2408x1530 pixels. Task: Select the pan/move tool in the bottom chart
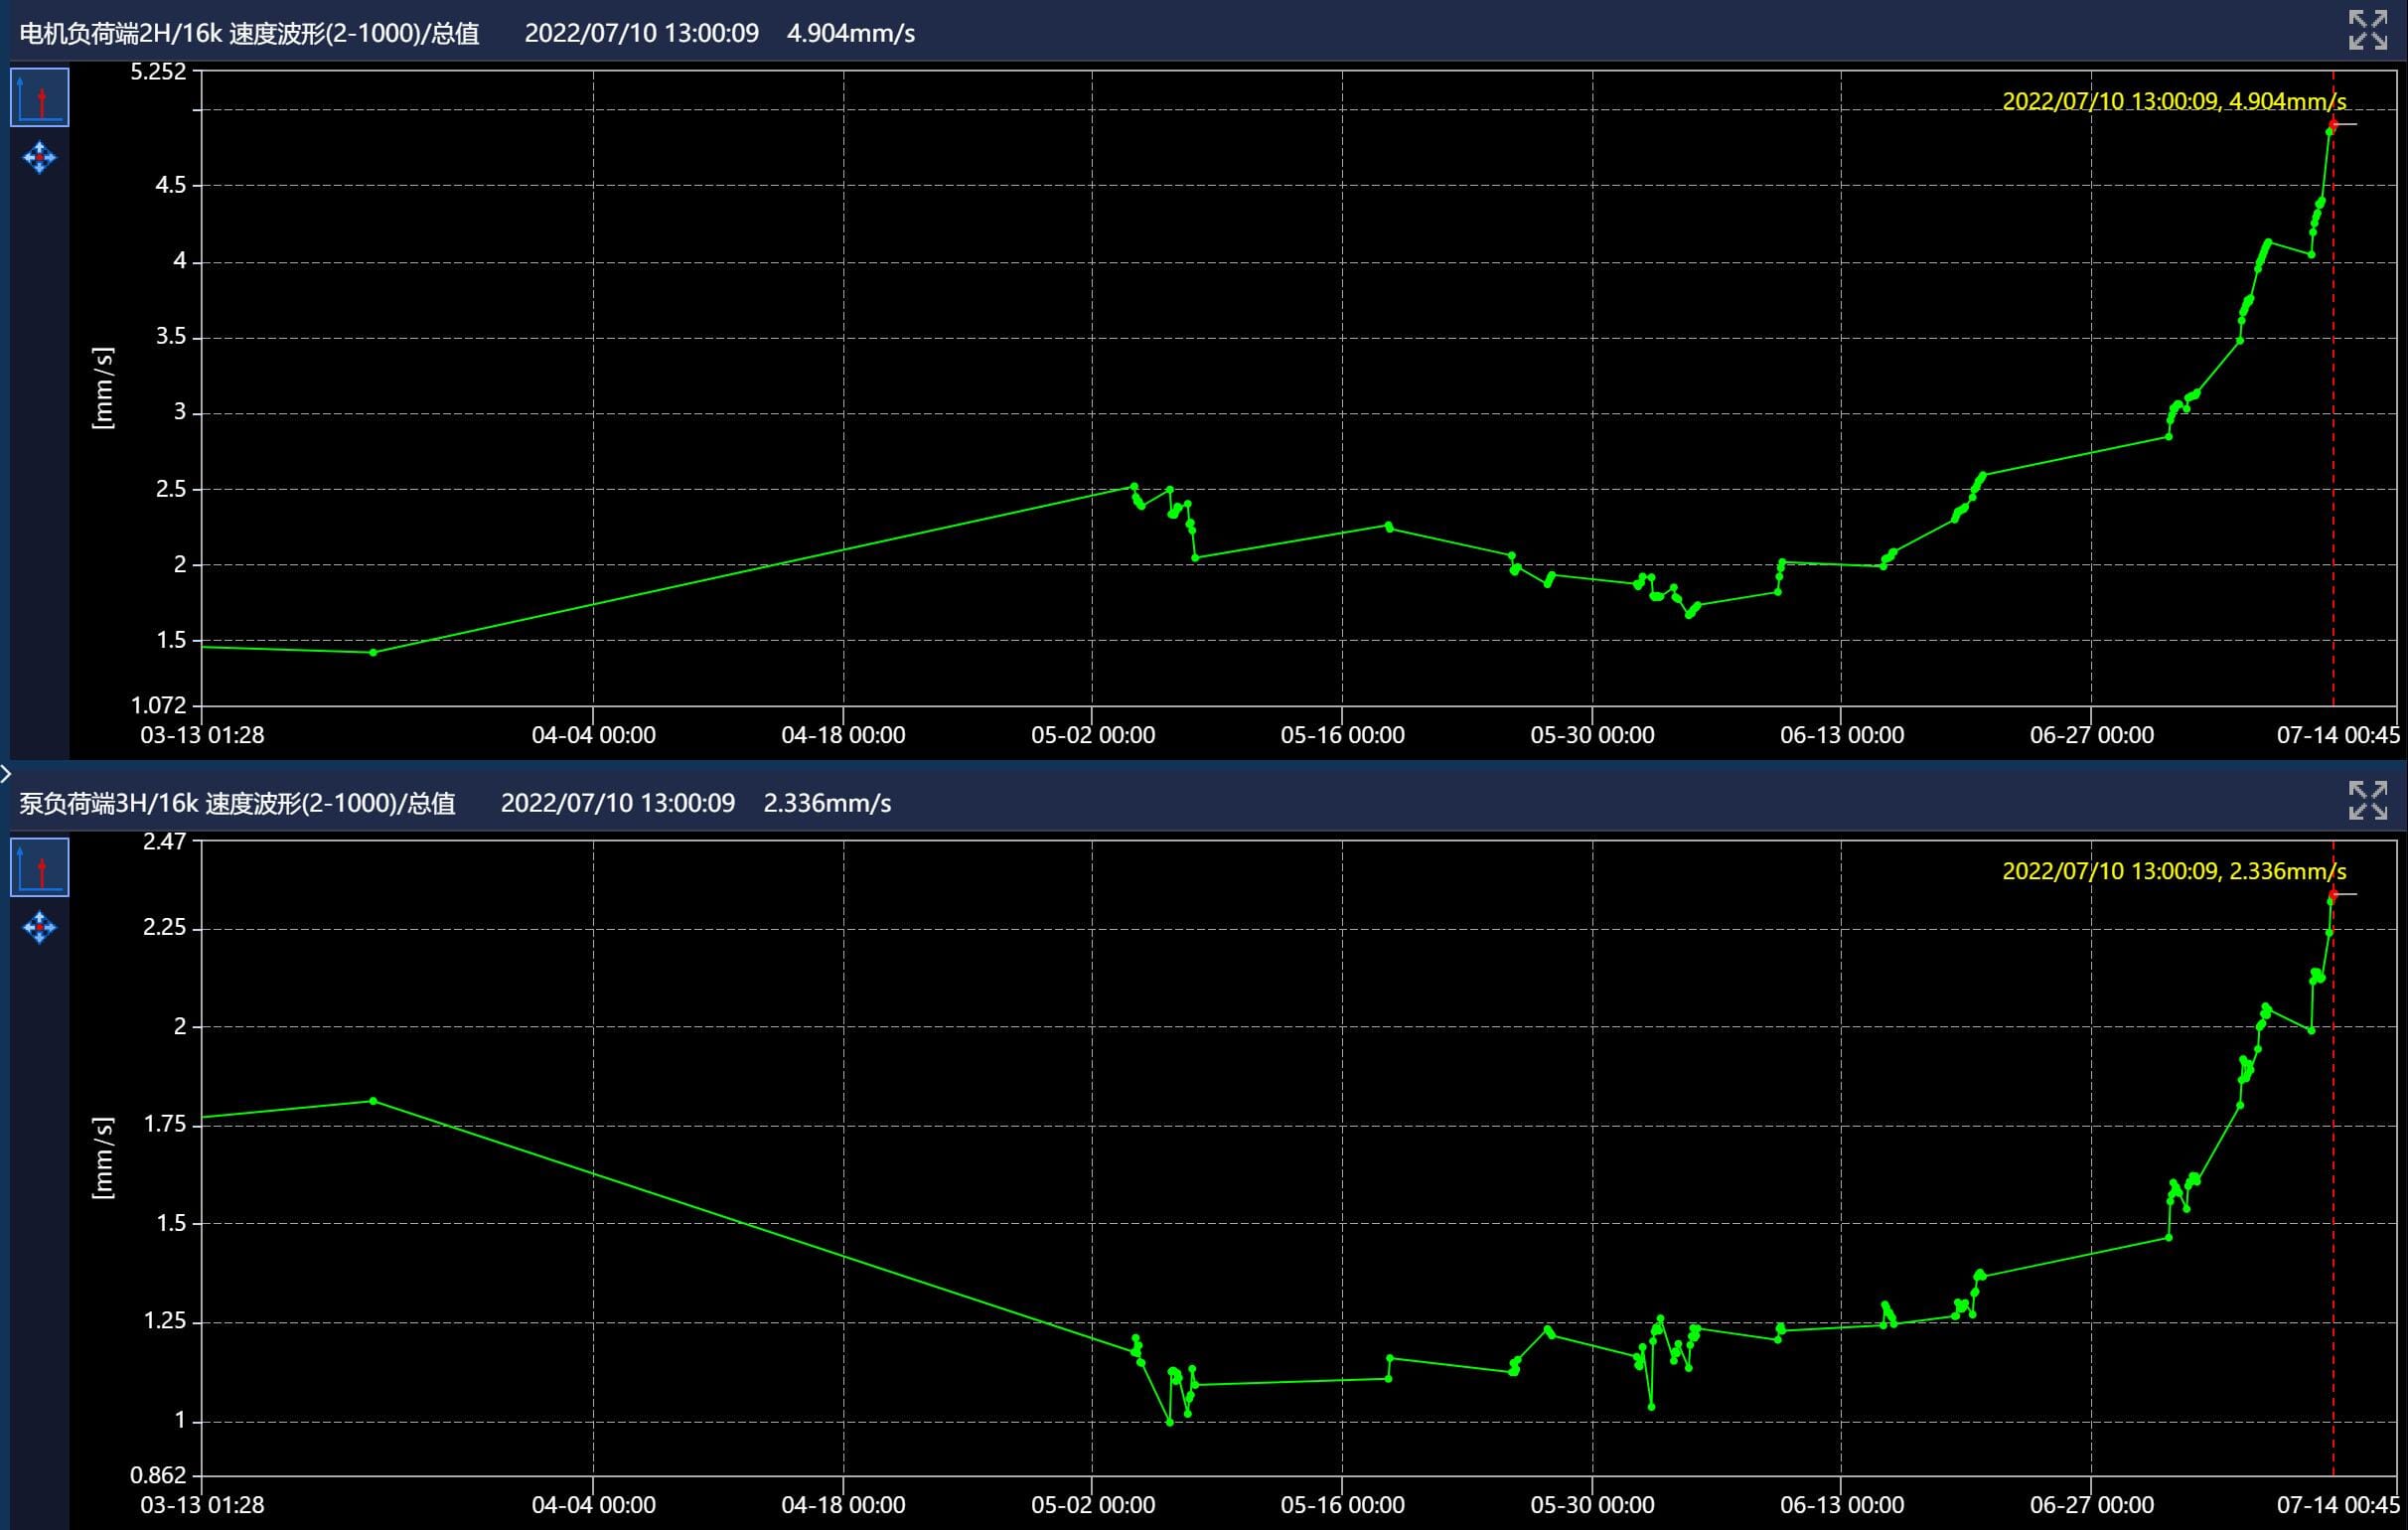(x=40, y=928)
